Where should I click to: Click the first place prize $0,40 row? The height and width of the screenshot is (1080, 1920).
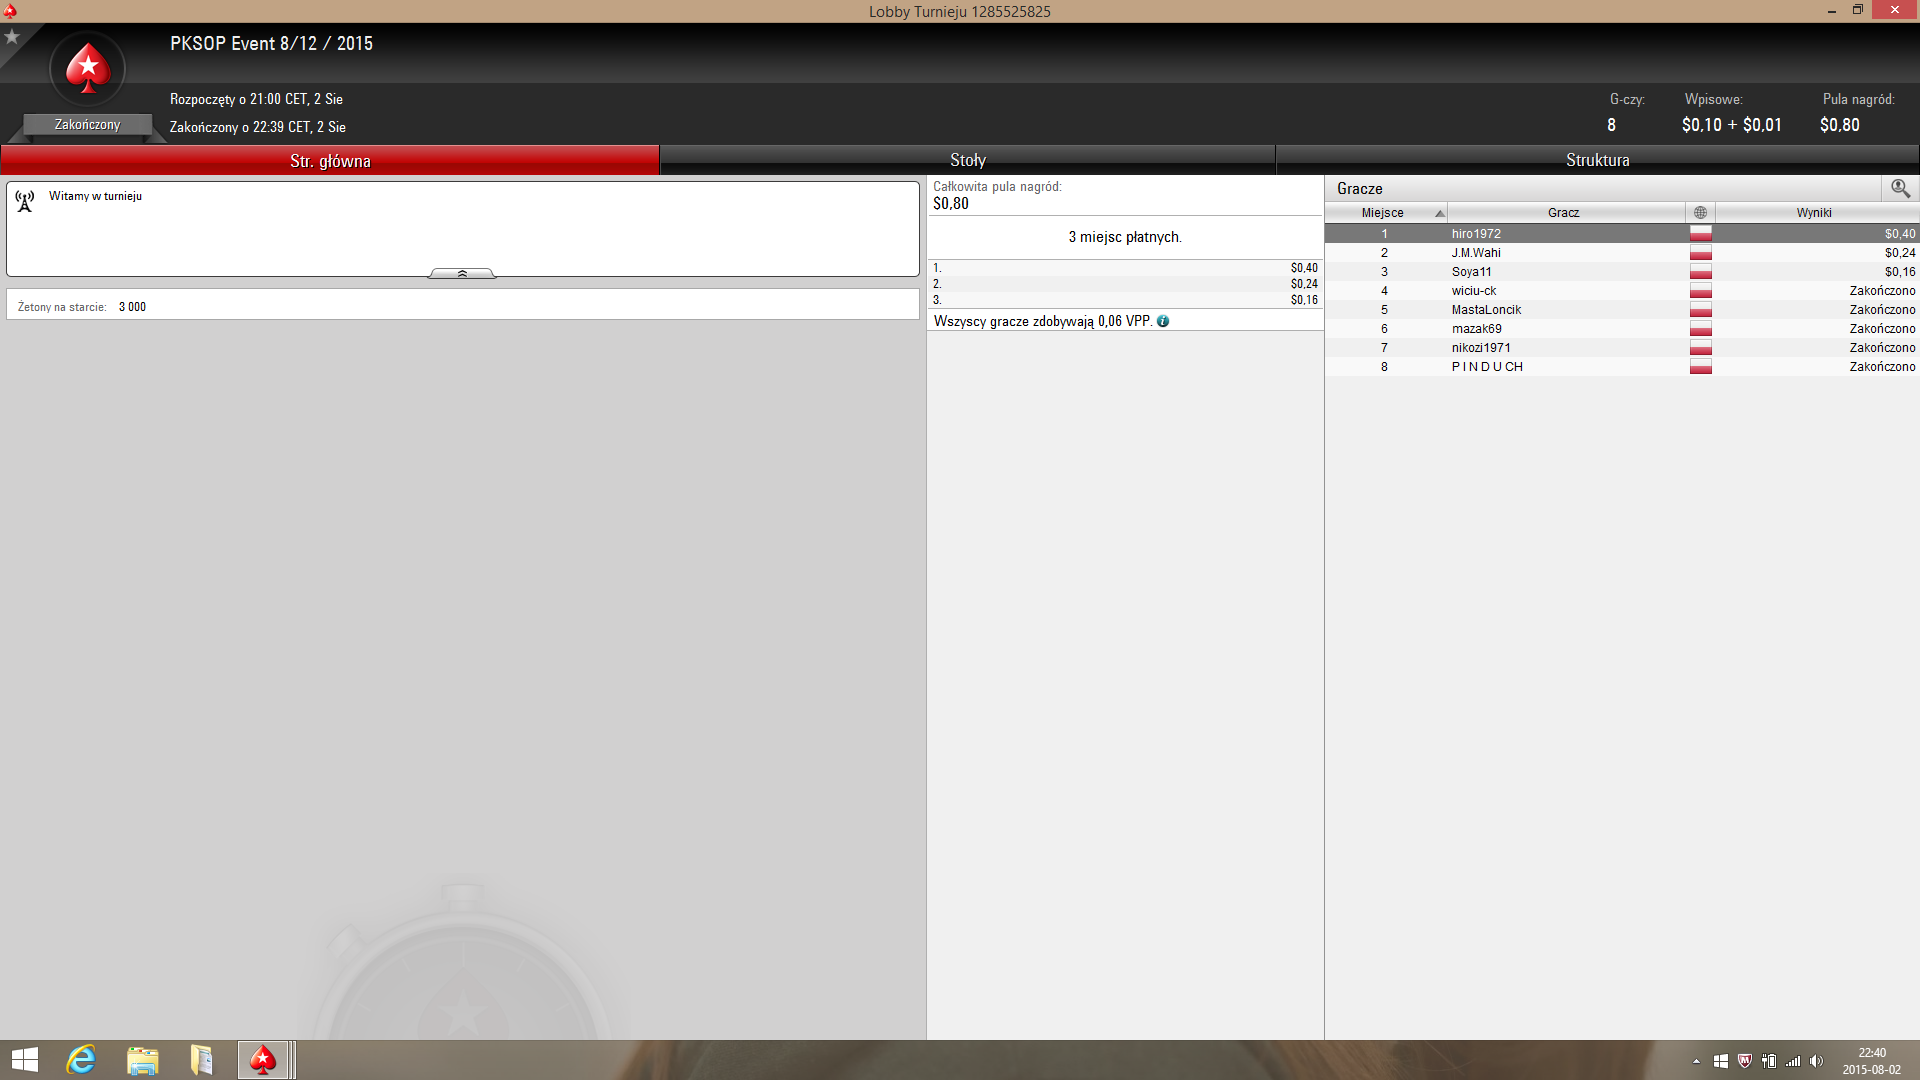(x=1125, y=268)
